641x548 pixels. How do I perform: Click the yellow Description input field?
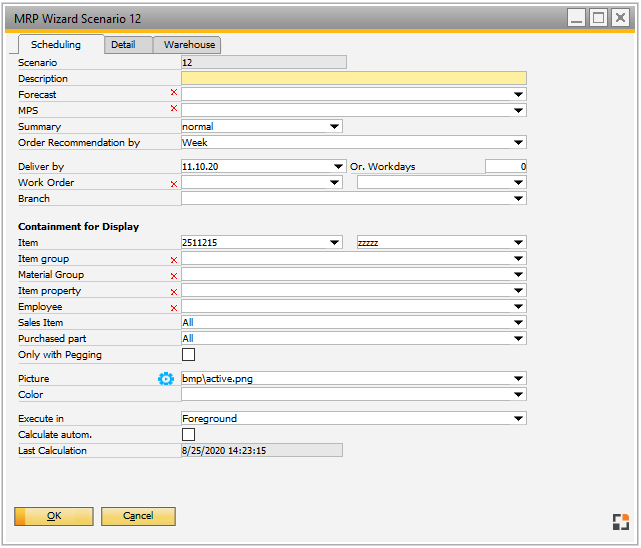[353, 78]
